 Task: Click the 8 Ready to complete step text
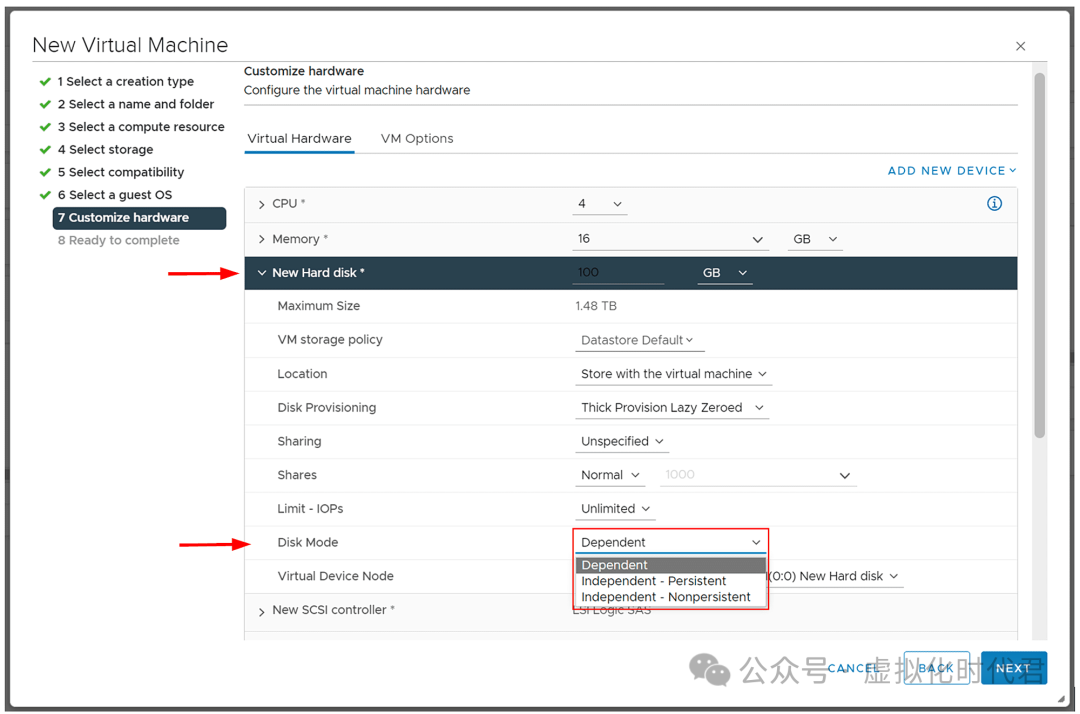(x=118, y=240)
